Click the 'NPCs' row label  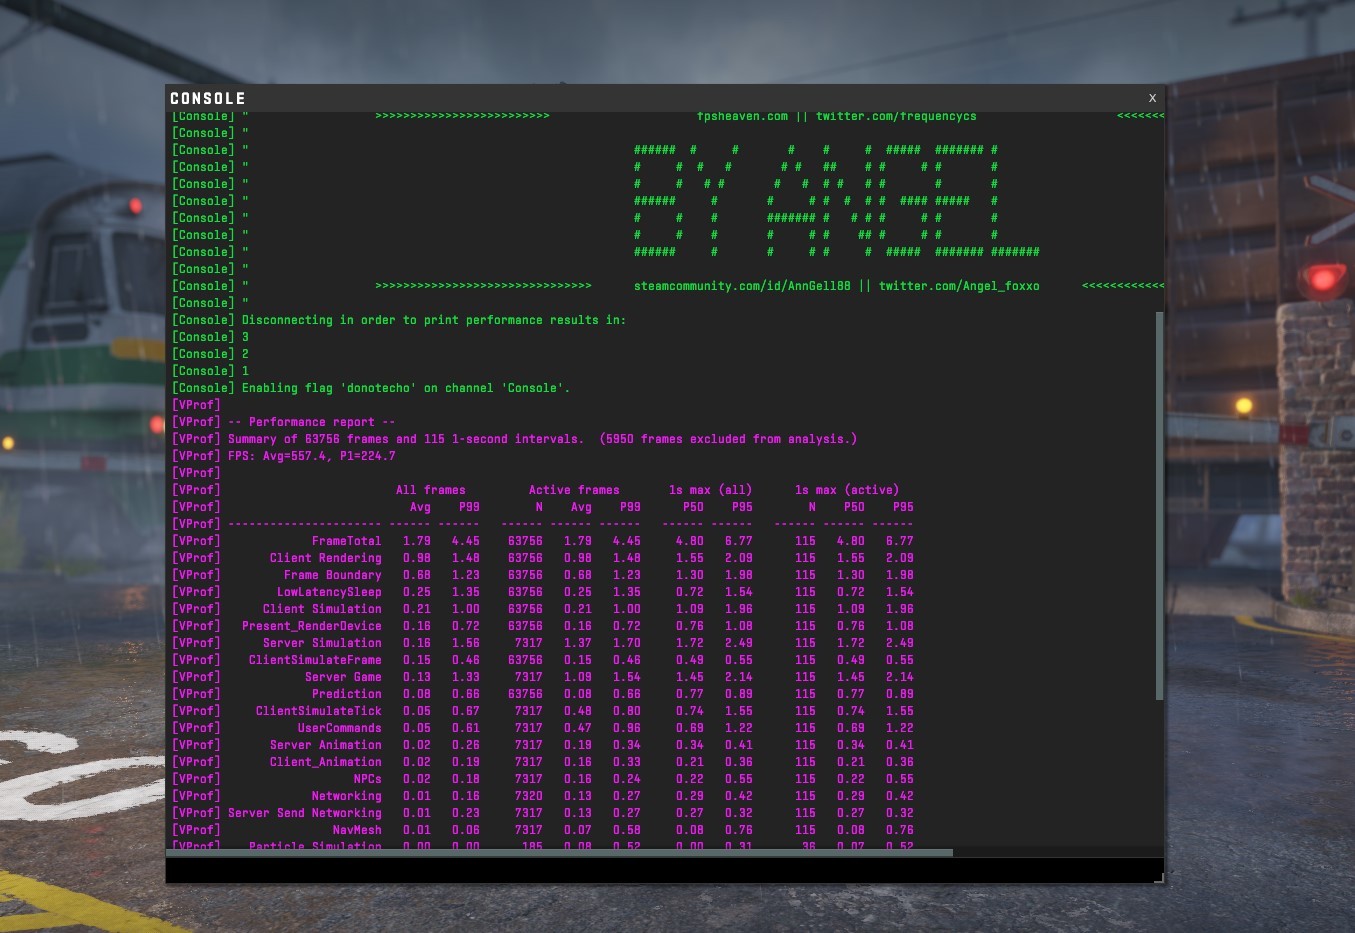tap(368, 779)
